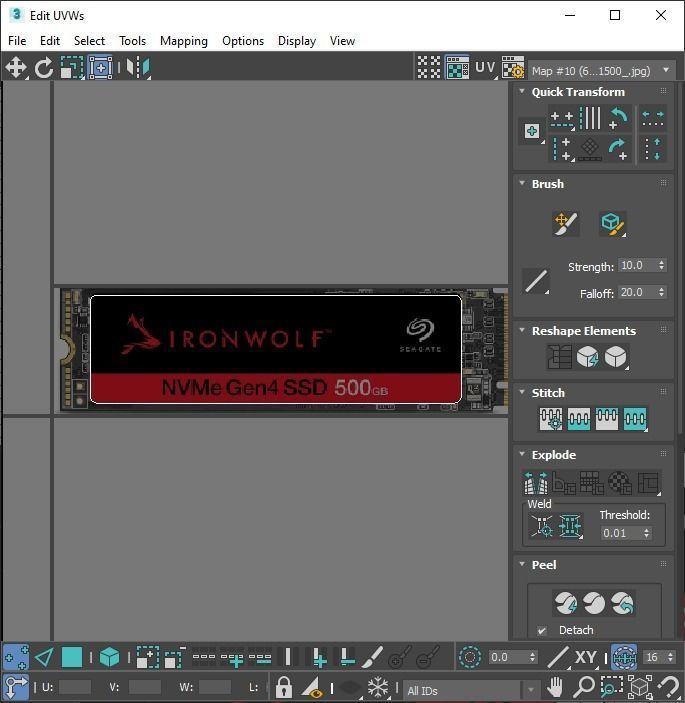Click the Target Weld icon
This screenshot has width=685, height=703.
click(x=542, y=525)
